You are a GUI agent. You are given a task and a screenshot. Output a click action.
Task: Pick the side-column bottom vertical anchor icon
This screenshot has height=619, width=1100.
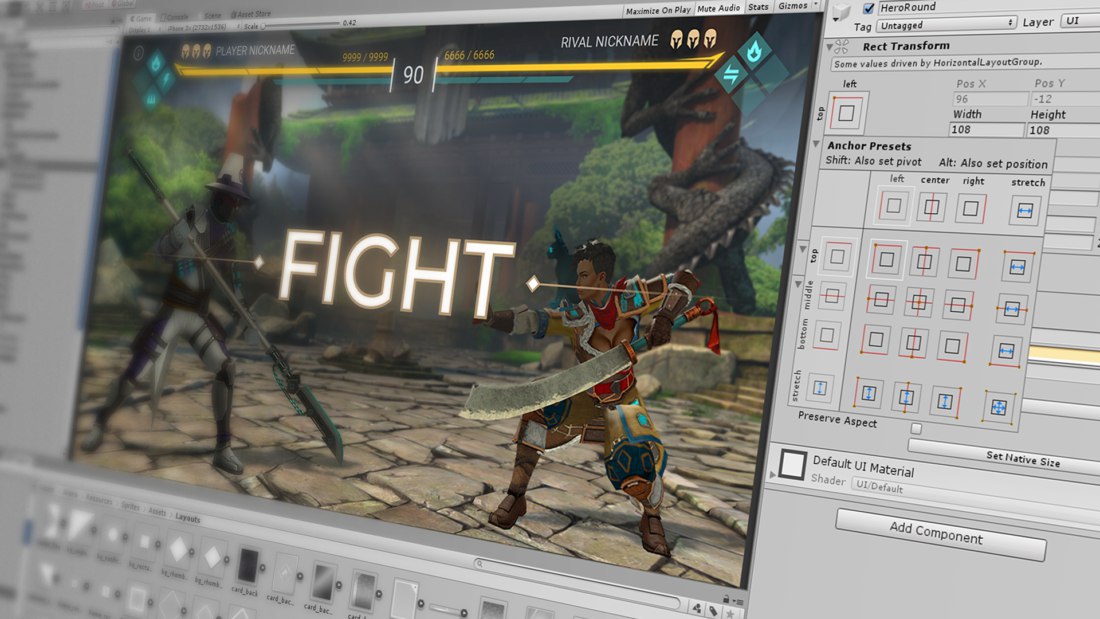826,335
